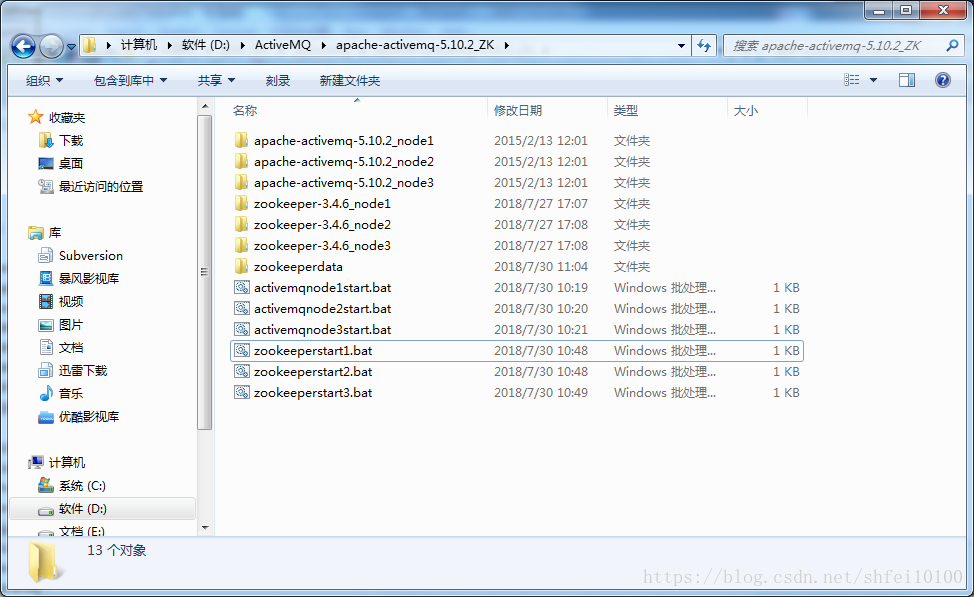Image resolution: width=974 pixels, height=597 pixels.
Task: Open the Subversion library
Action: [91, 255]
